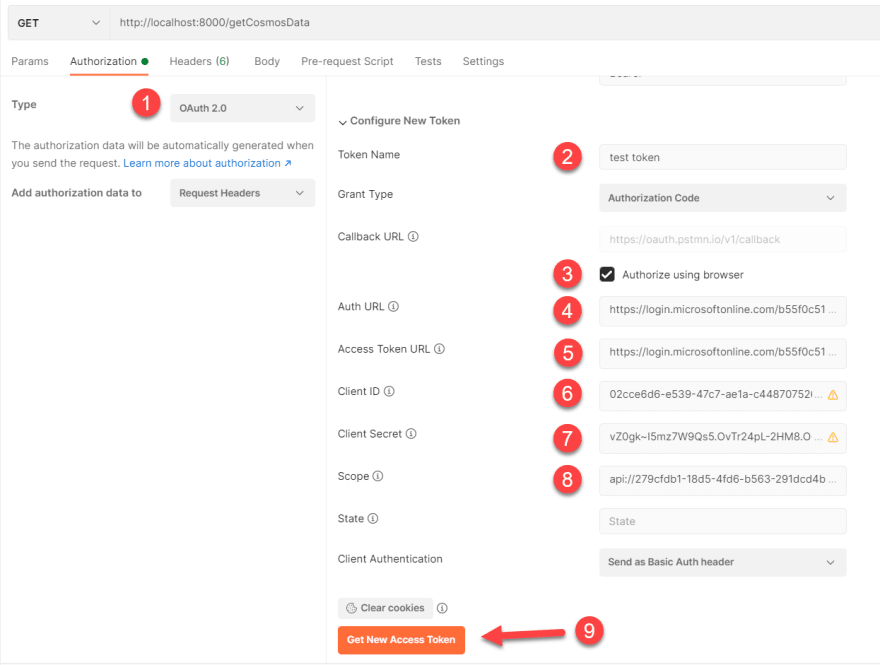This screenshot has height=665, width=880.
Task: Click the Client ID info icon
Action: pos(389,391)
